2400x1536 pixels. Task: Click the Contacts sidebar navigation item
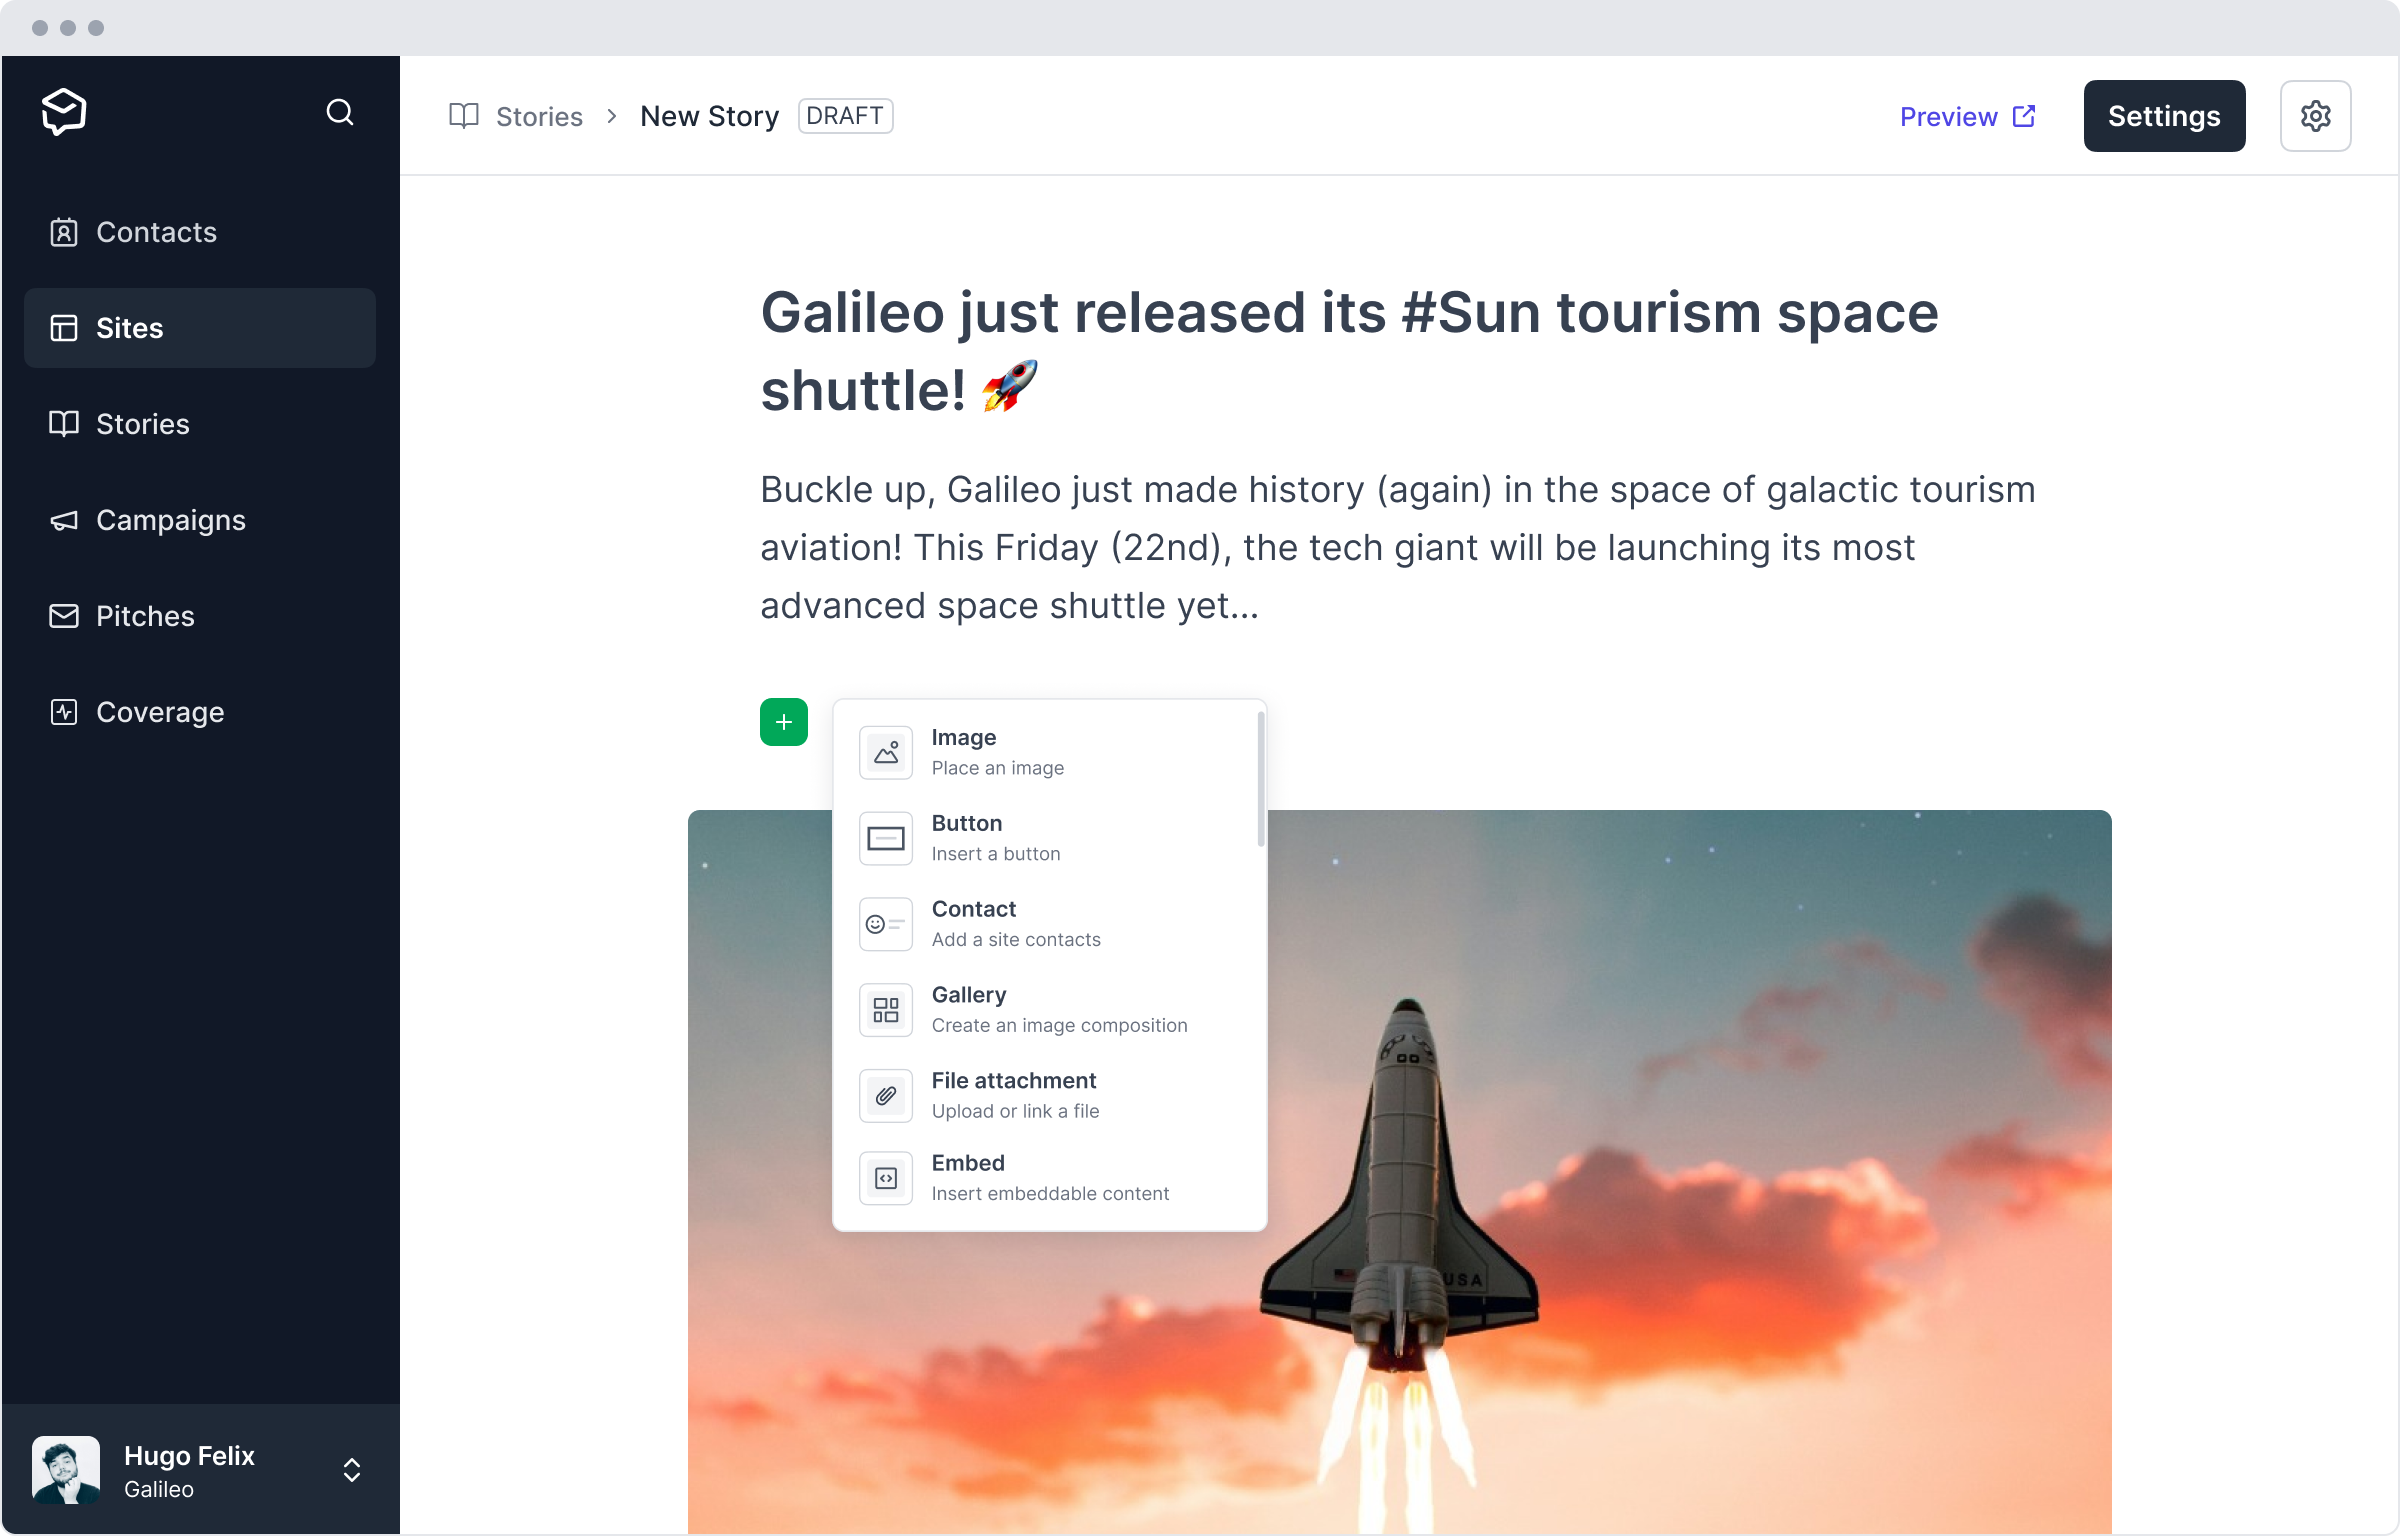157,233
